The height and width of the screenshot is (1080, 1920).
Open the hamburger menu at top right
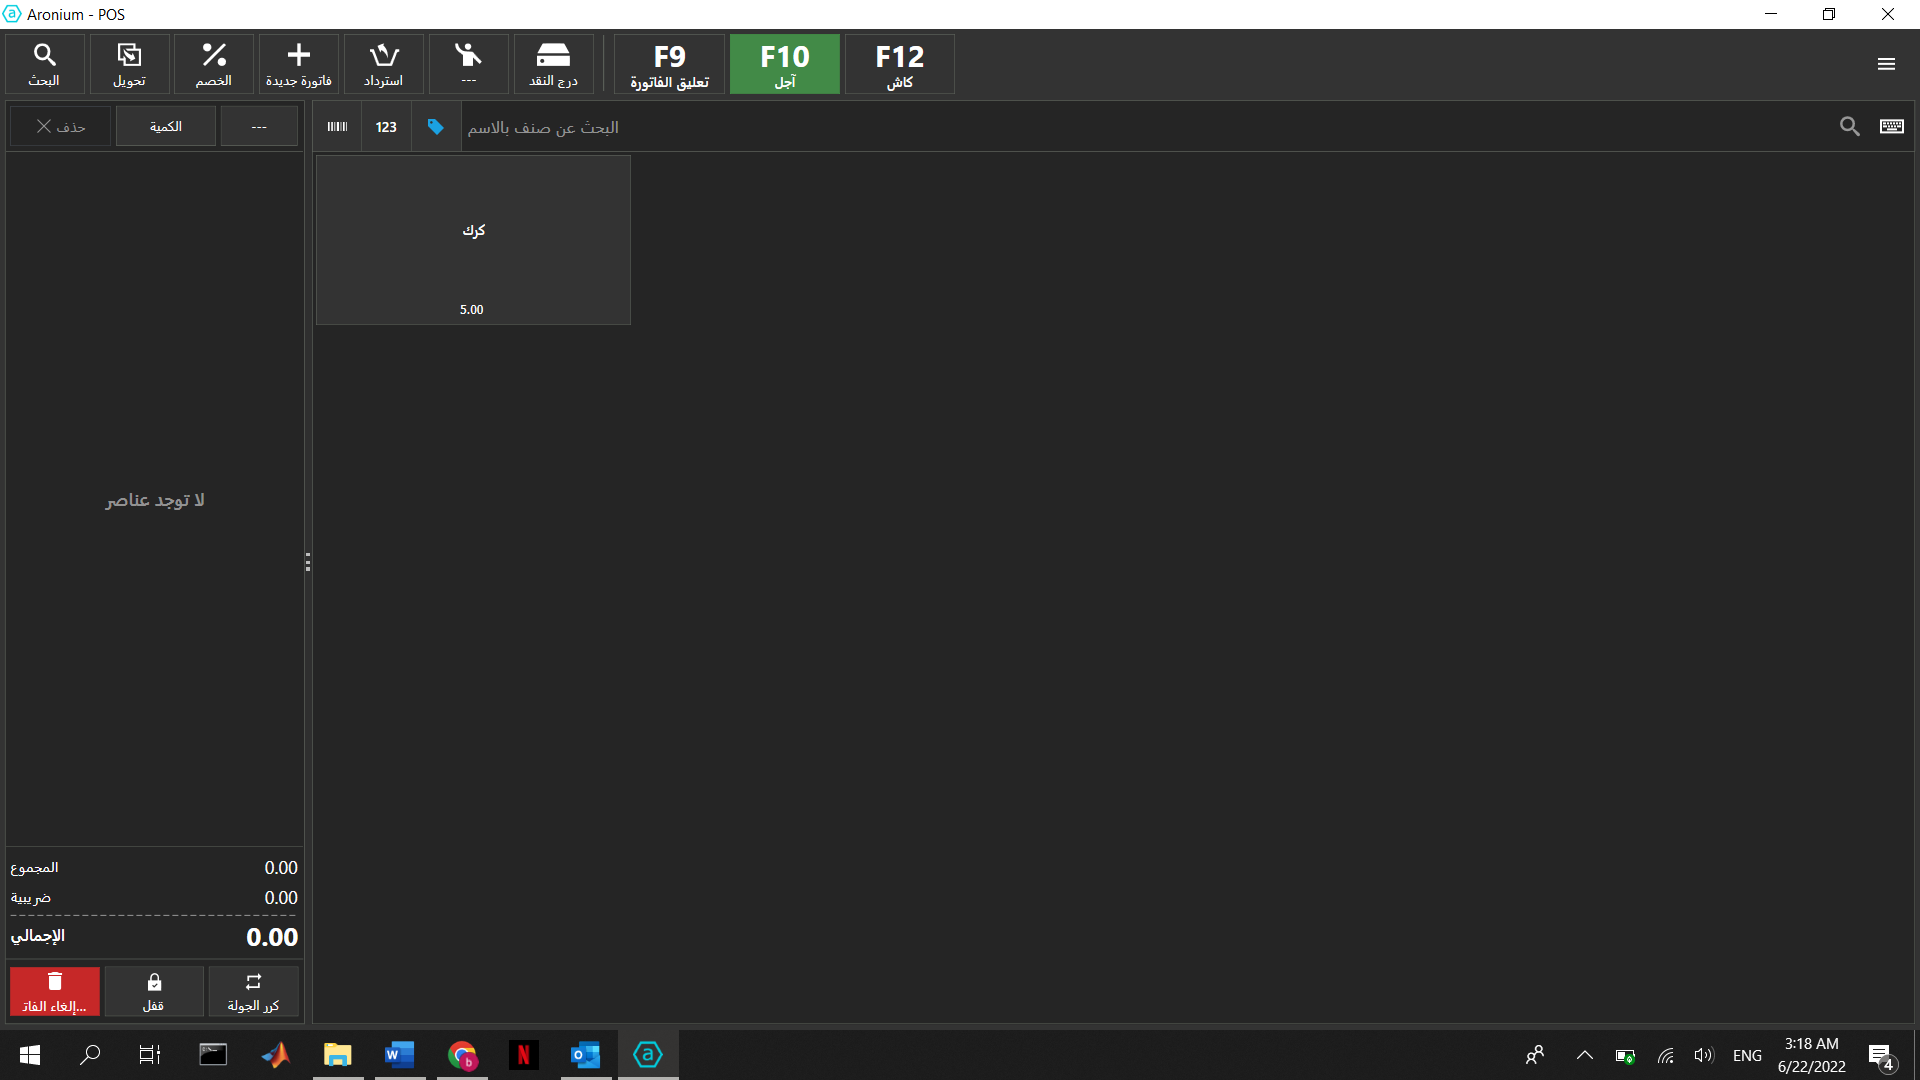coord(1886,64)
